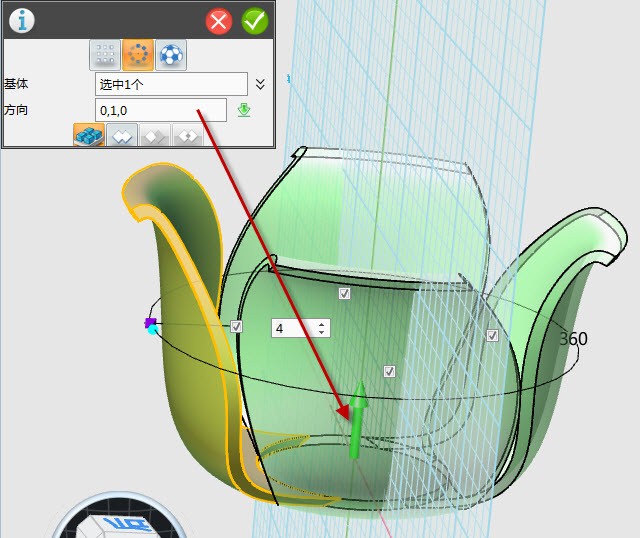
Task: Click the 基体 field showing 选中1个
Action: (x=171, y=84)
